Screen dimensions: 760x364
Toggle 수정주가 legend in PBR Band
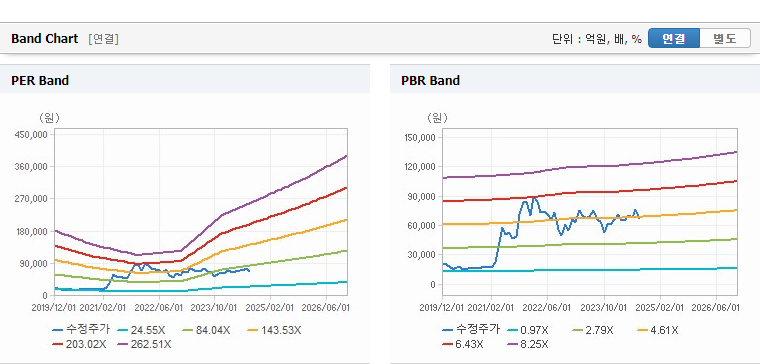(471, 330)
